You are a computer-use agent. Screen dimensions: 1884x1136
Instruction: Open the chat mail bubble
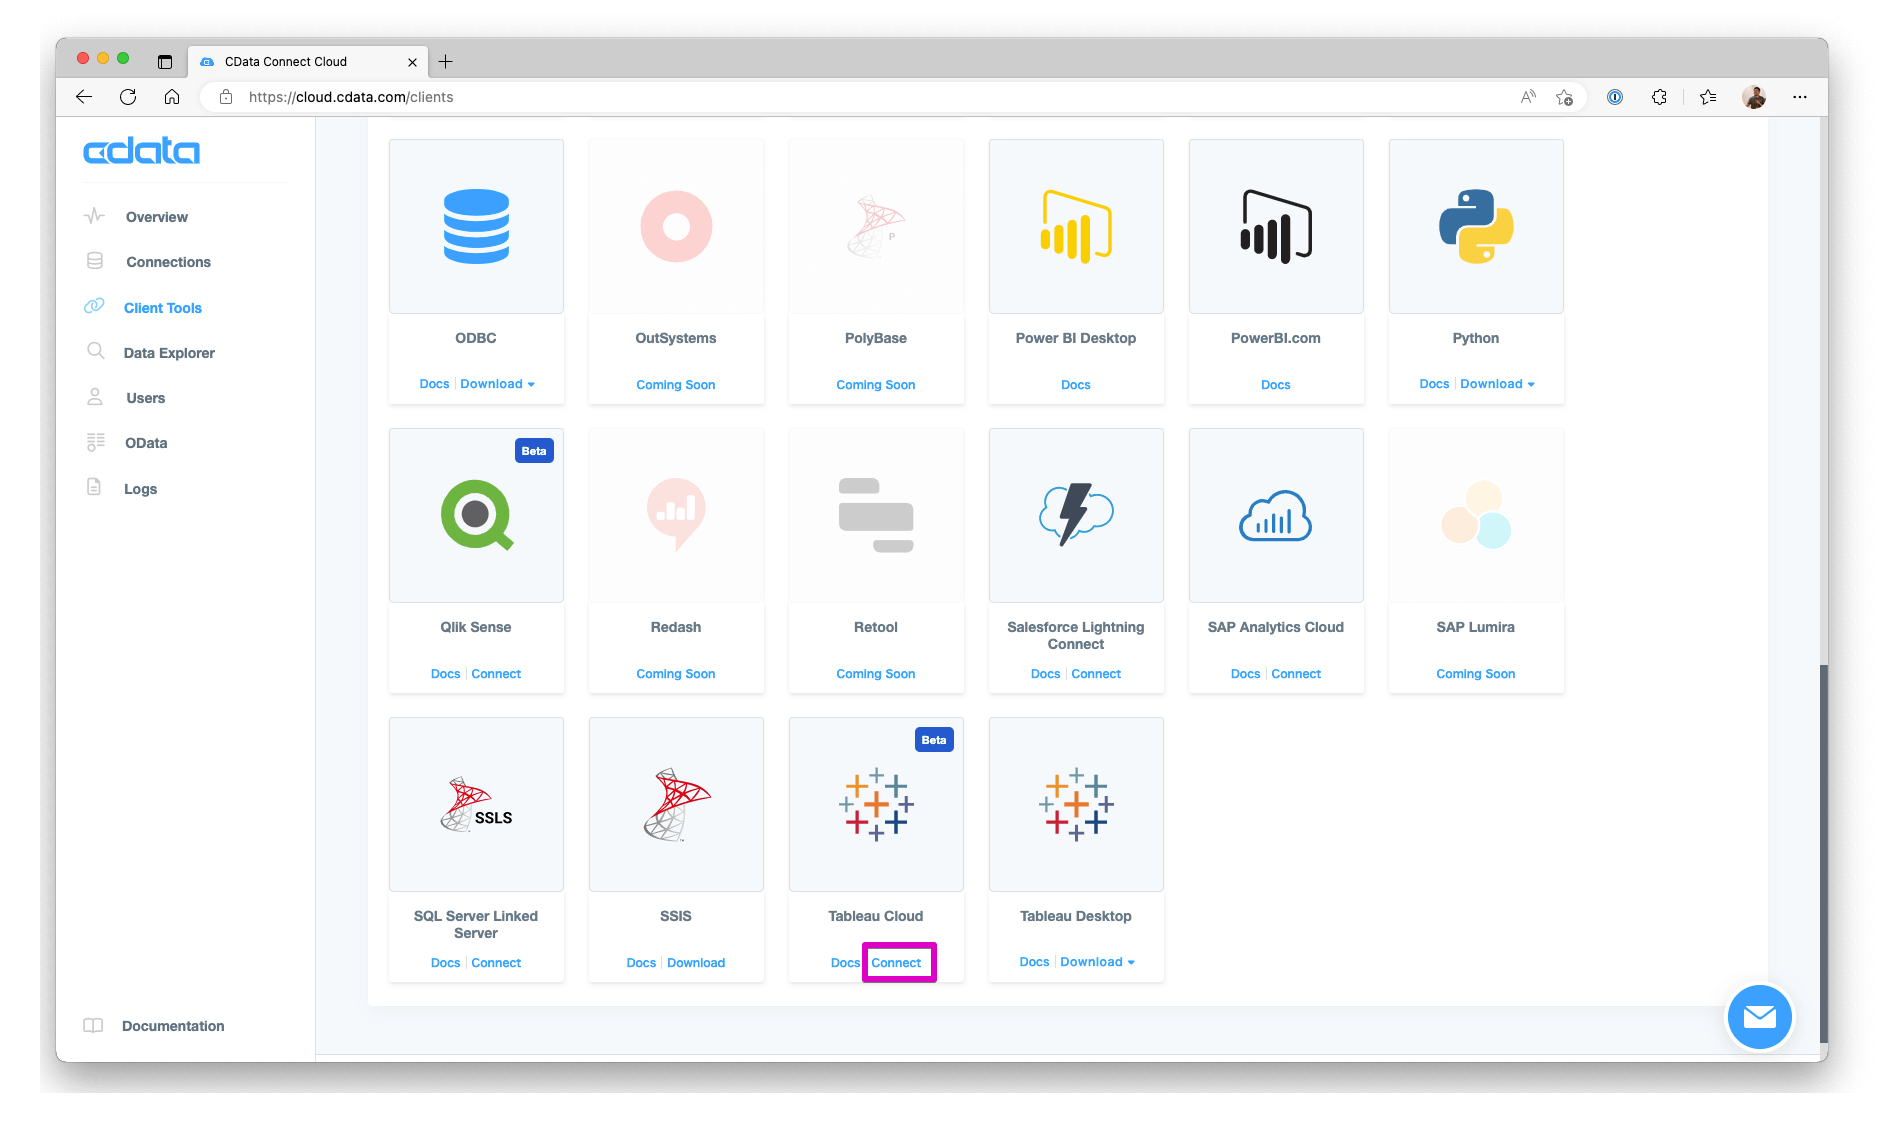1760,1017
